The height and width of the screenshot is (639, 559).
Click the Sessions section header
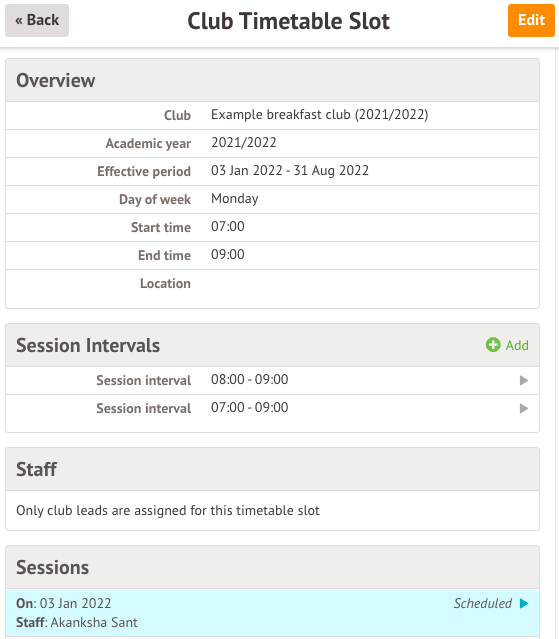pyautogui.click(x=272, y=567)
